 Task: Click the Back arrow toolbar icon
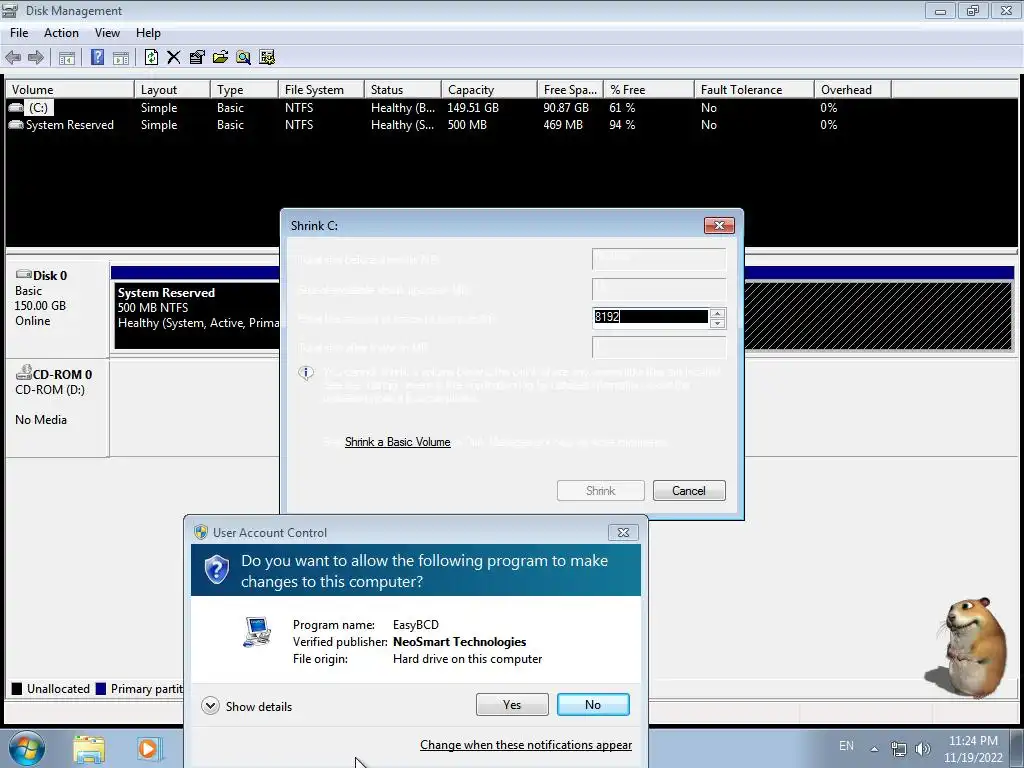[x=13, y=57]
